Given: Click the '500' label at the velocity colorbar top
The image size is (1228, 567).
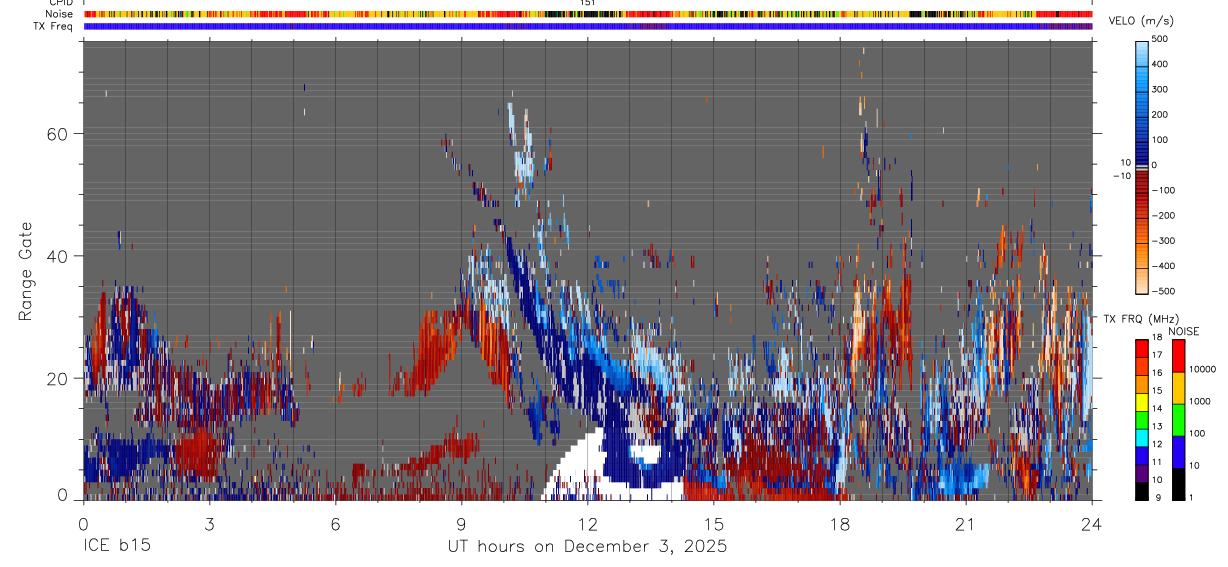Looking at the screenshot, I should pos(1161,39).
